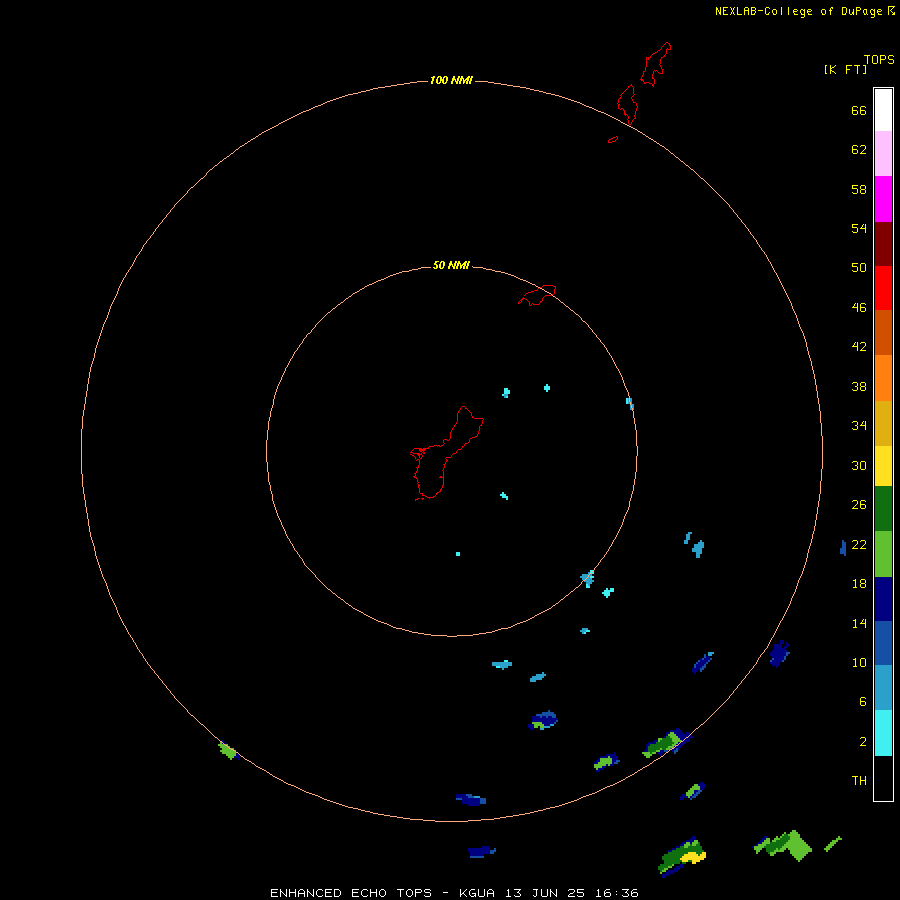Click the cyan 6 kft legend swatch

click(x=883, y=733)
